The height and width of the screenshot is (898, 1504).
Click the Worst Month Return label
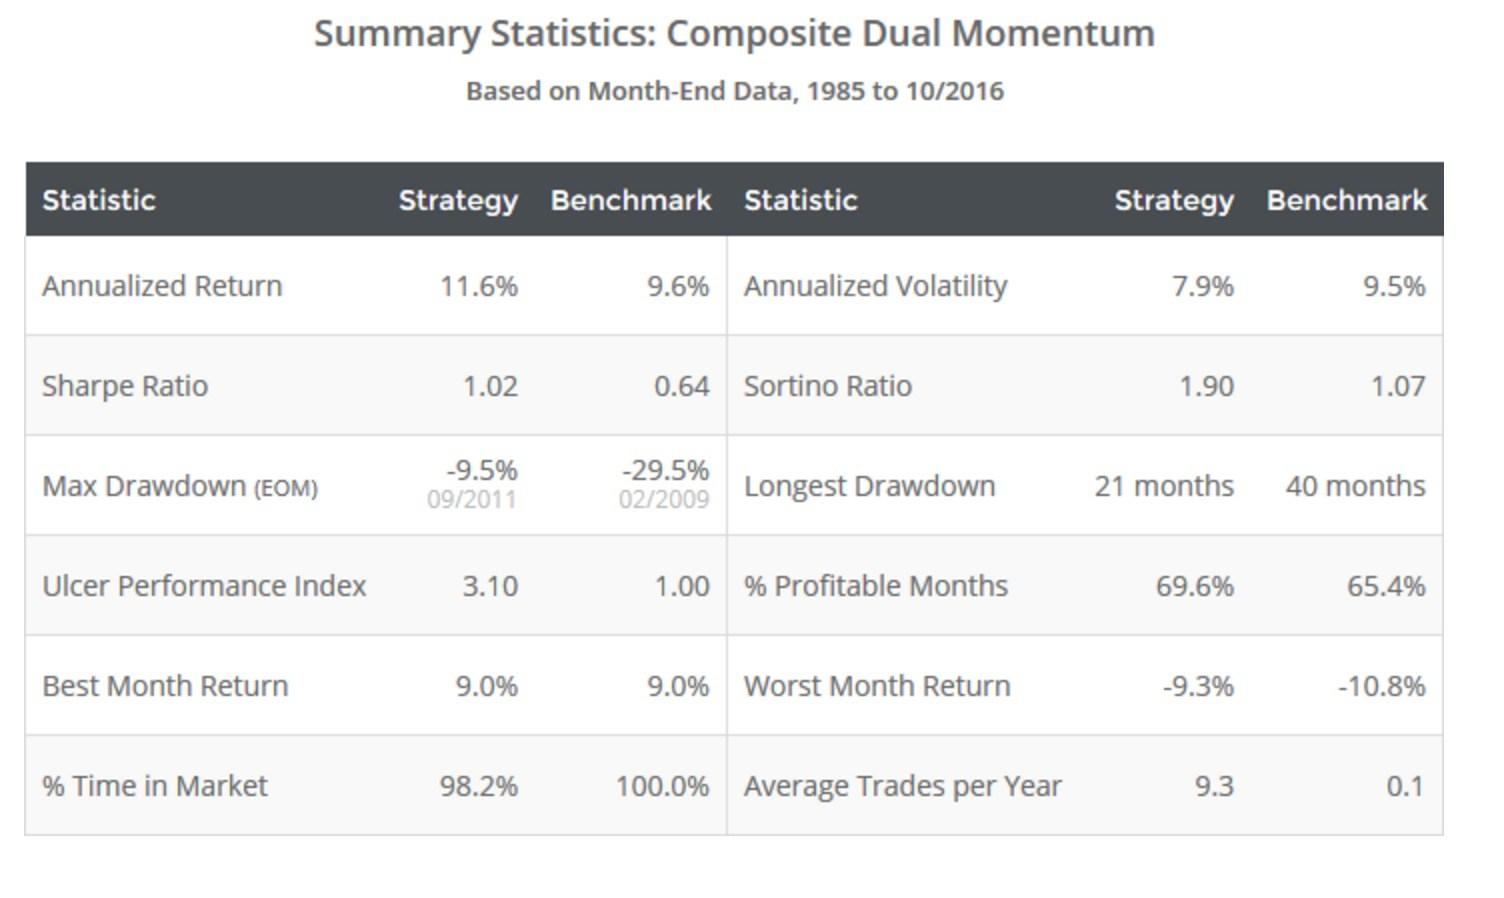(877, 686)
